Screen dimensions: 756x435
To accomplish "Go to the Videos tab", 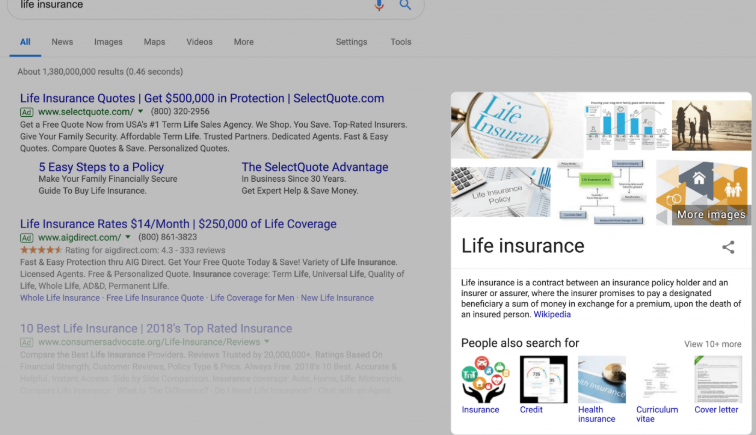I will point(199,42).
